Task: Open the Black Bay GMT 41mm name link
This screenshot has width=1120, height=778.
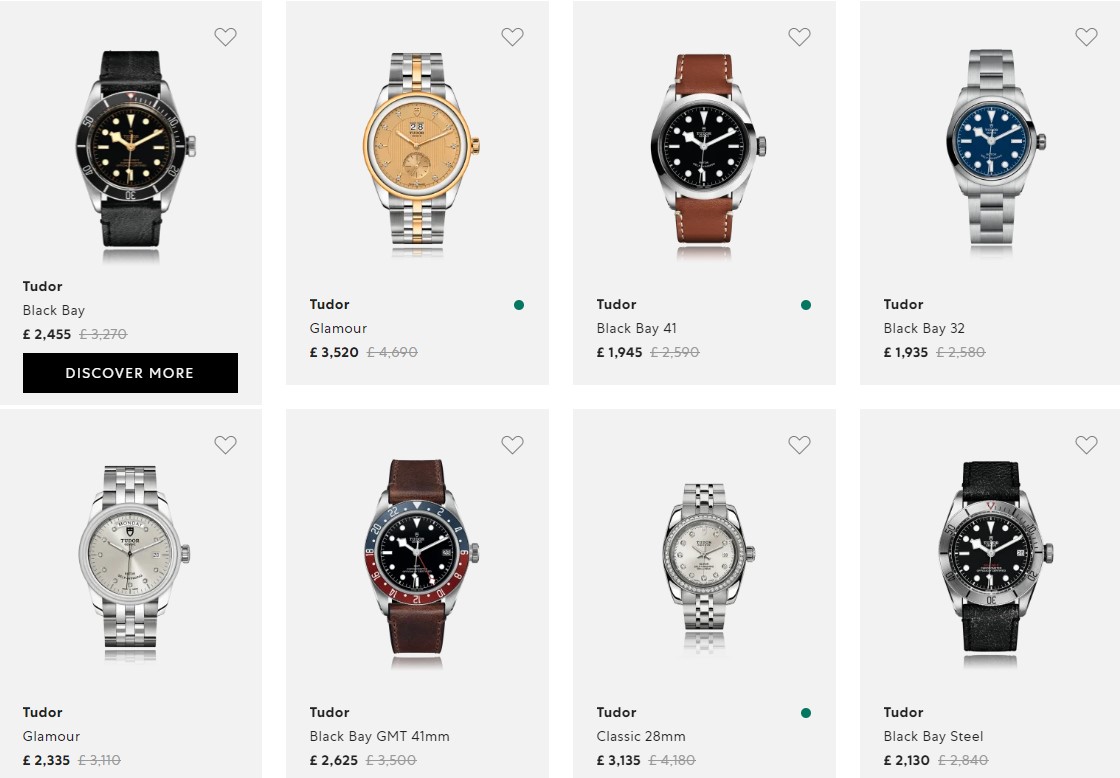Action: (x=379, y=736)
